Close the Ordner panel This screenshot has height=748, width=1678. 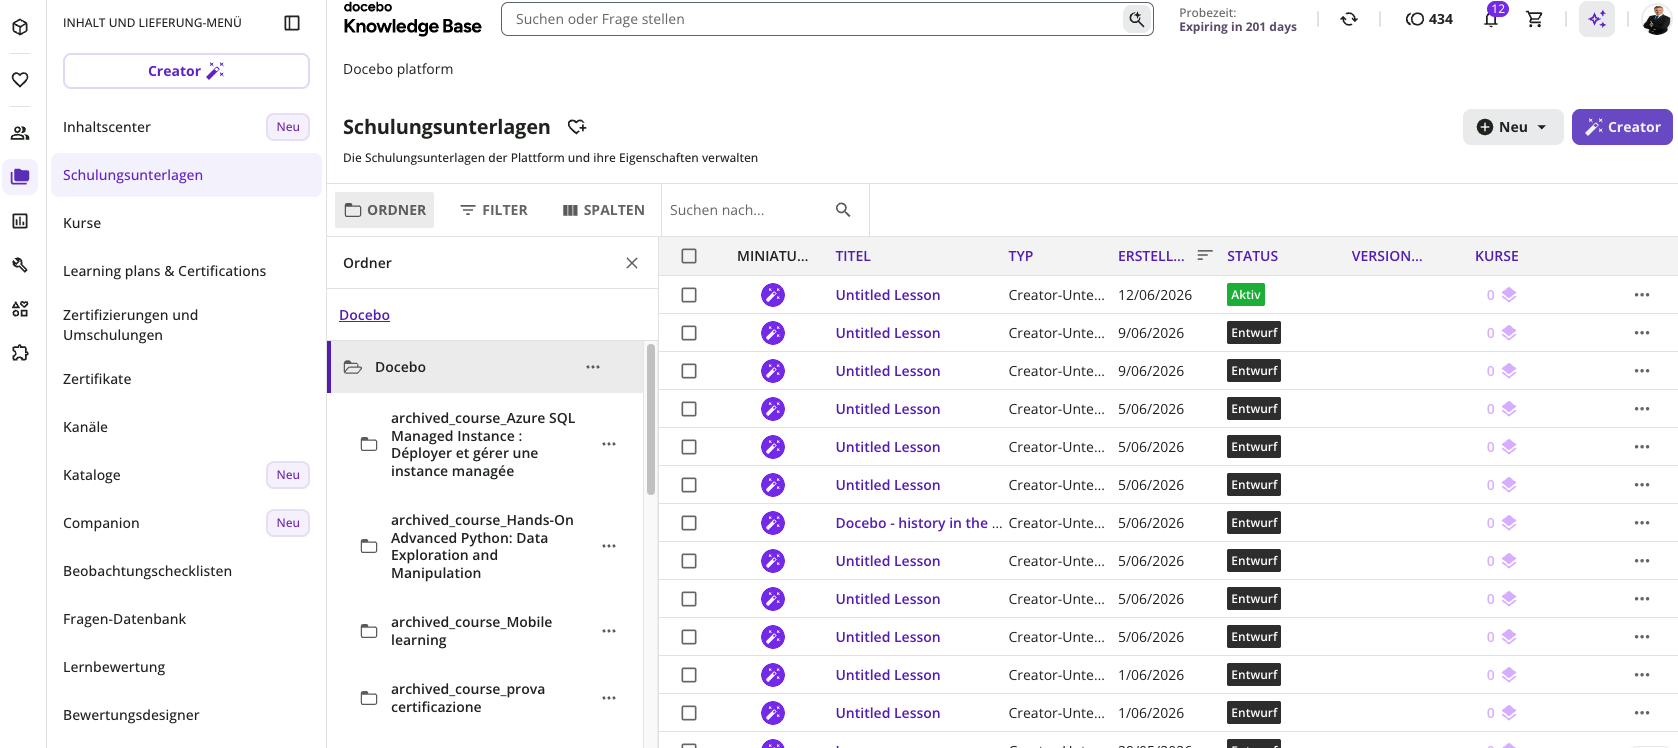point(632,263)
